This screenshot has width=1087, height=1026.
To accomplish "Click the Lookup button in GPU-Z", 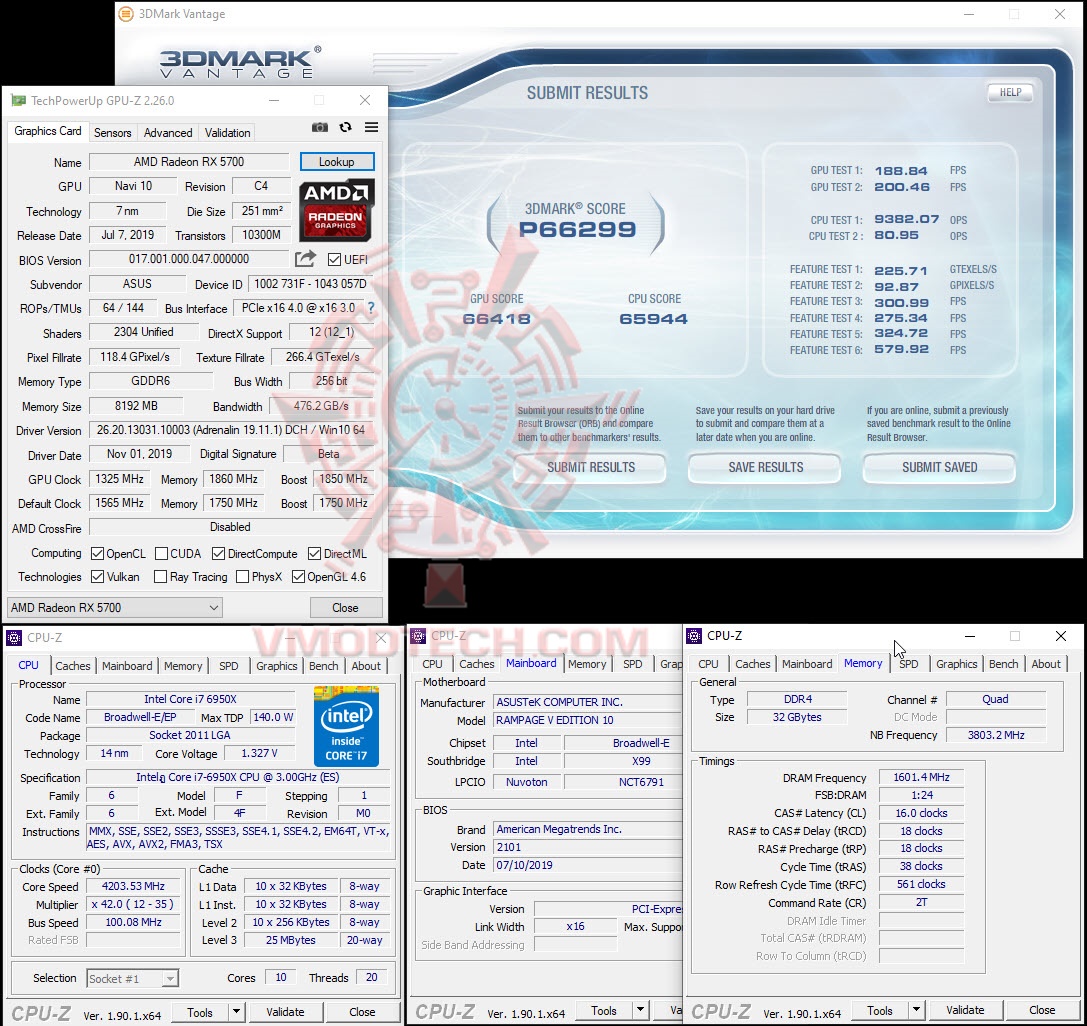I will coord(337,162).
